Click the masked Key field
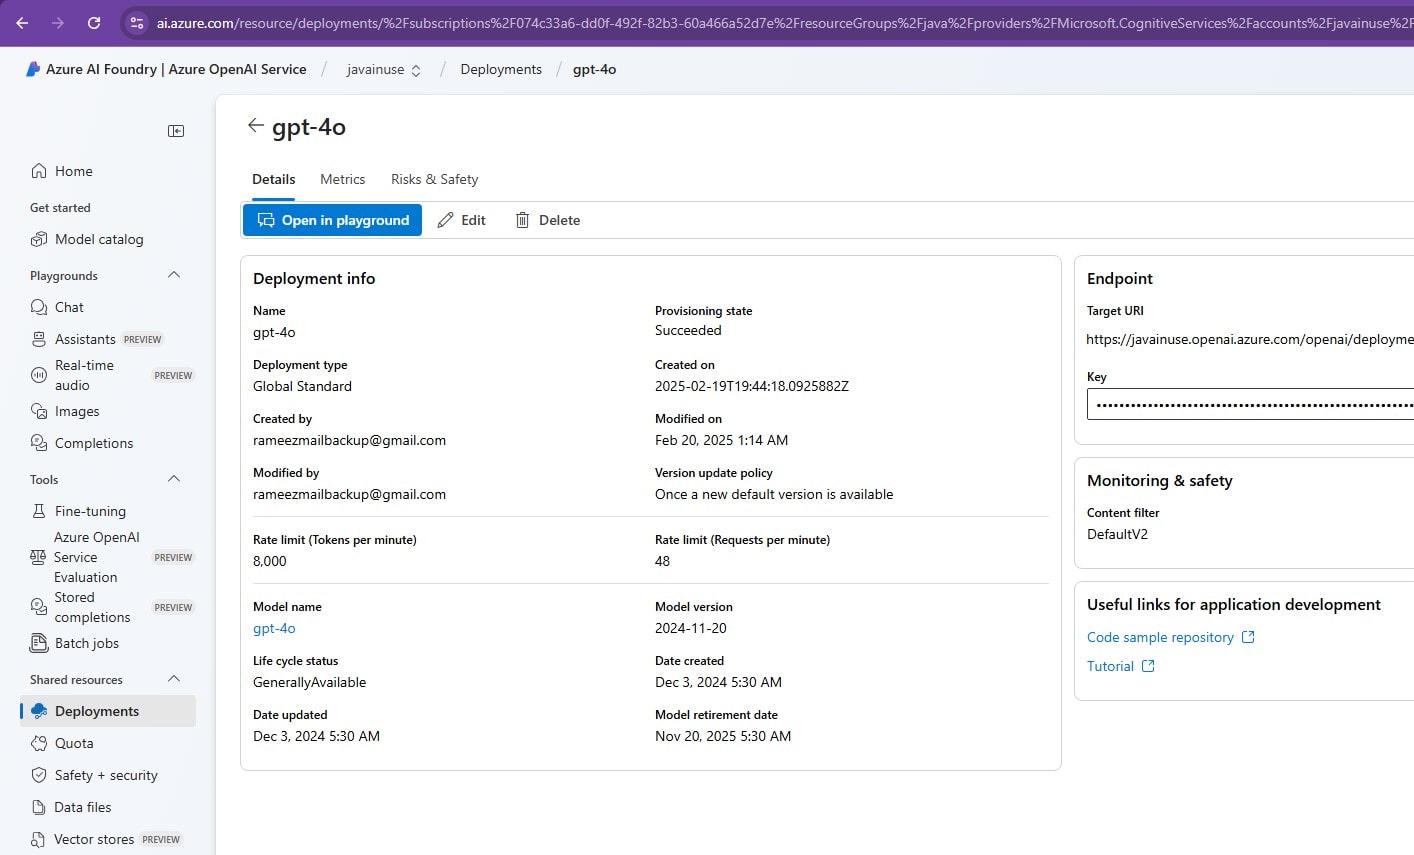This screenshot has width=1414, height=855. coord(1250,404)
